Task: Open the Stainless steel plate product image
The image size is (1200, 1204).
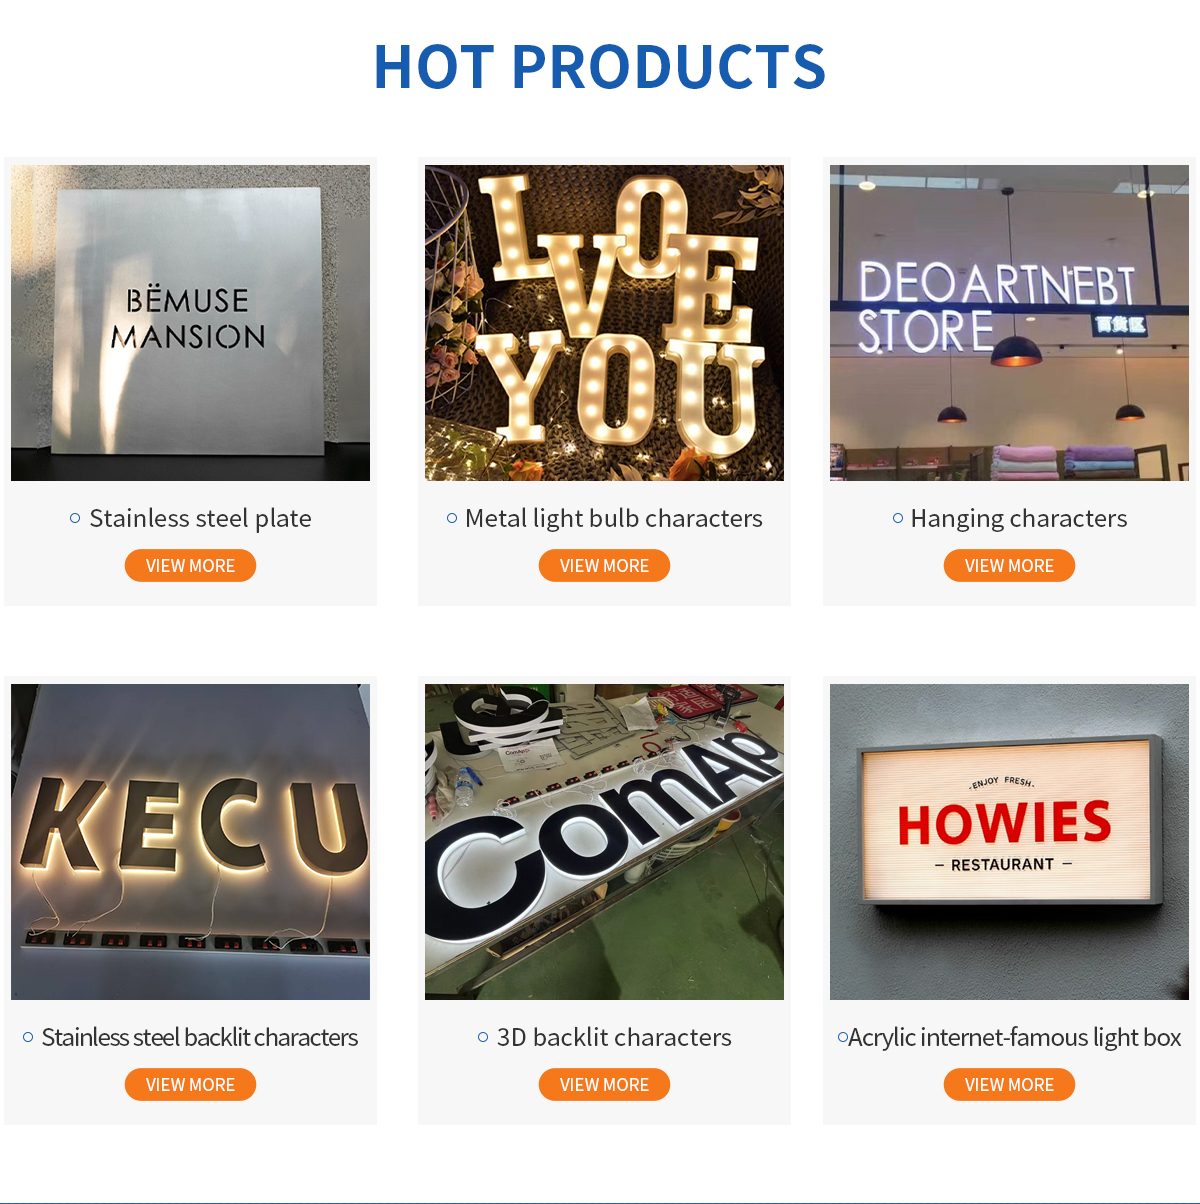Action: point(190,323)
